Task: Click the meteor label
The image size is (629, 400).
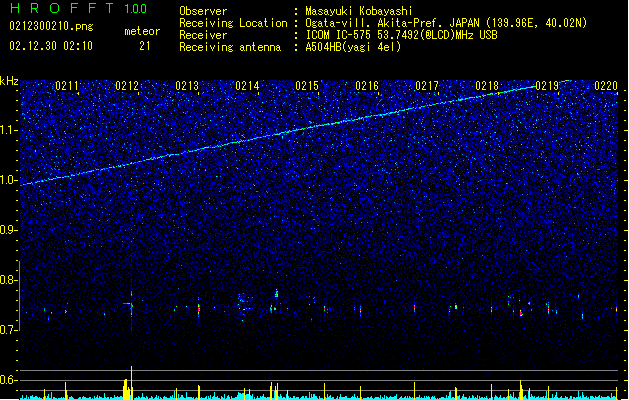Action: [142, 31]
